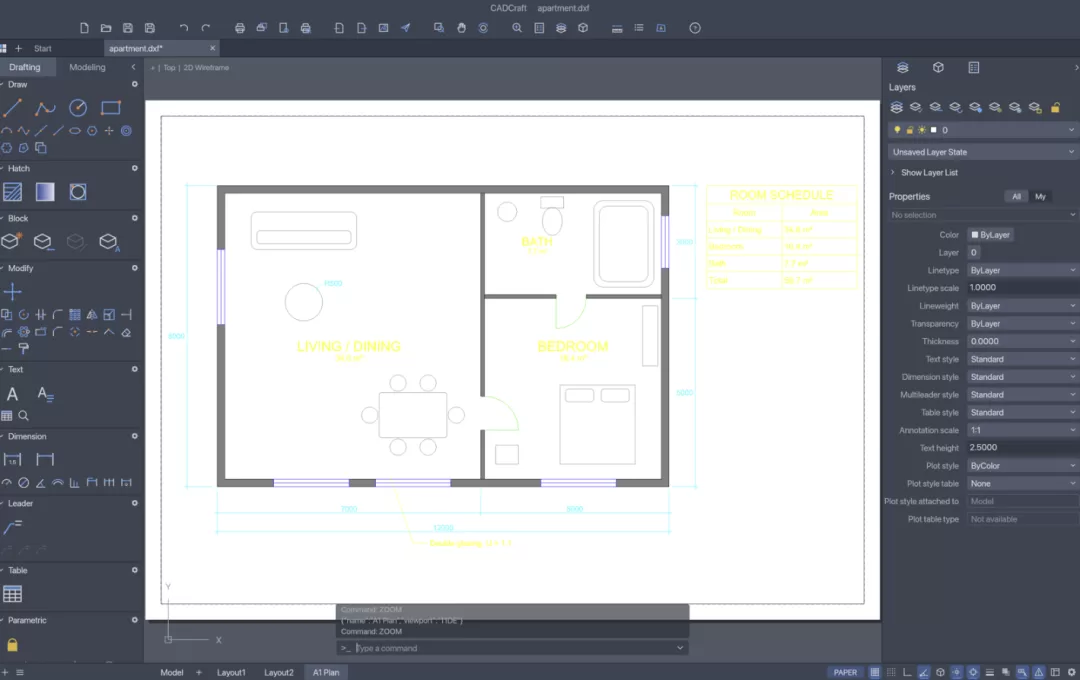Click the Linear dimension tool
The height and width of the screenshot is (680, 1080).
[x=12, y=460]
